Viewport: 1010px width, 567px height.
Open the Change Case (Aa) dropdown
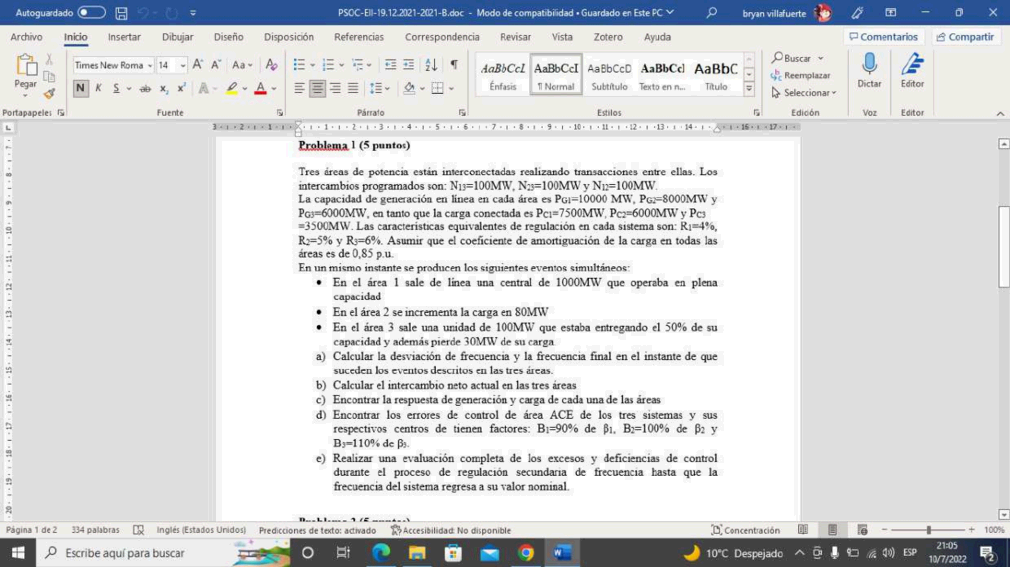pyautogui.click(x=242, y=64)
